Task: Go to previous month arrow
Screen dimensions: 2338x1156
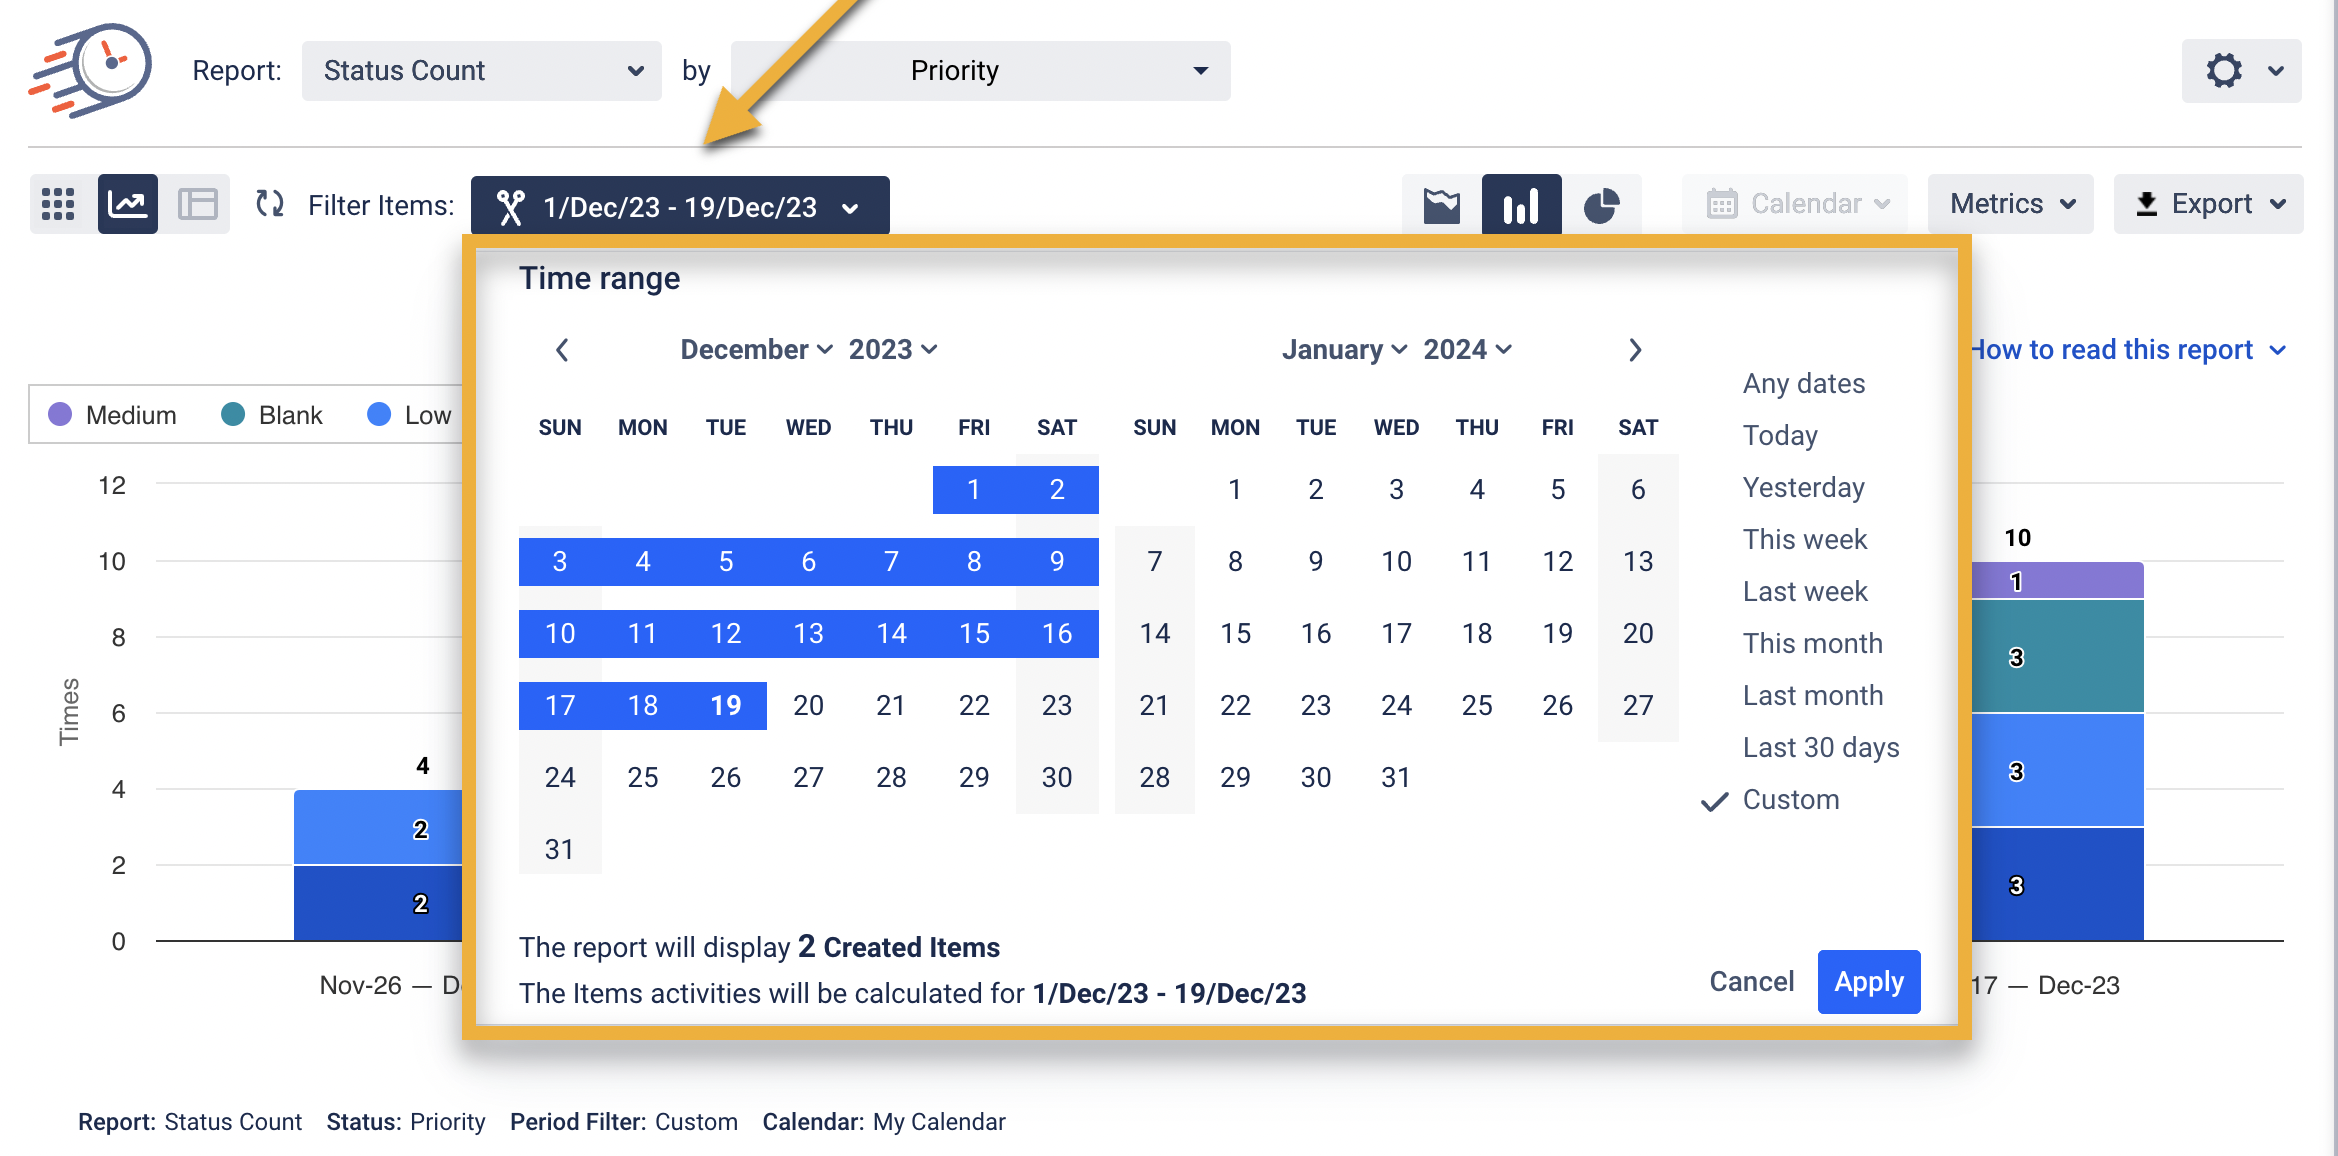Action: [x=562, y=350]
